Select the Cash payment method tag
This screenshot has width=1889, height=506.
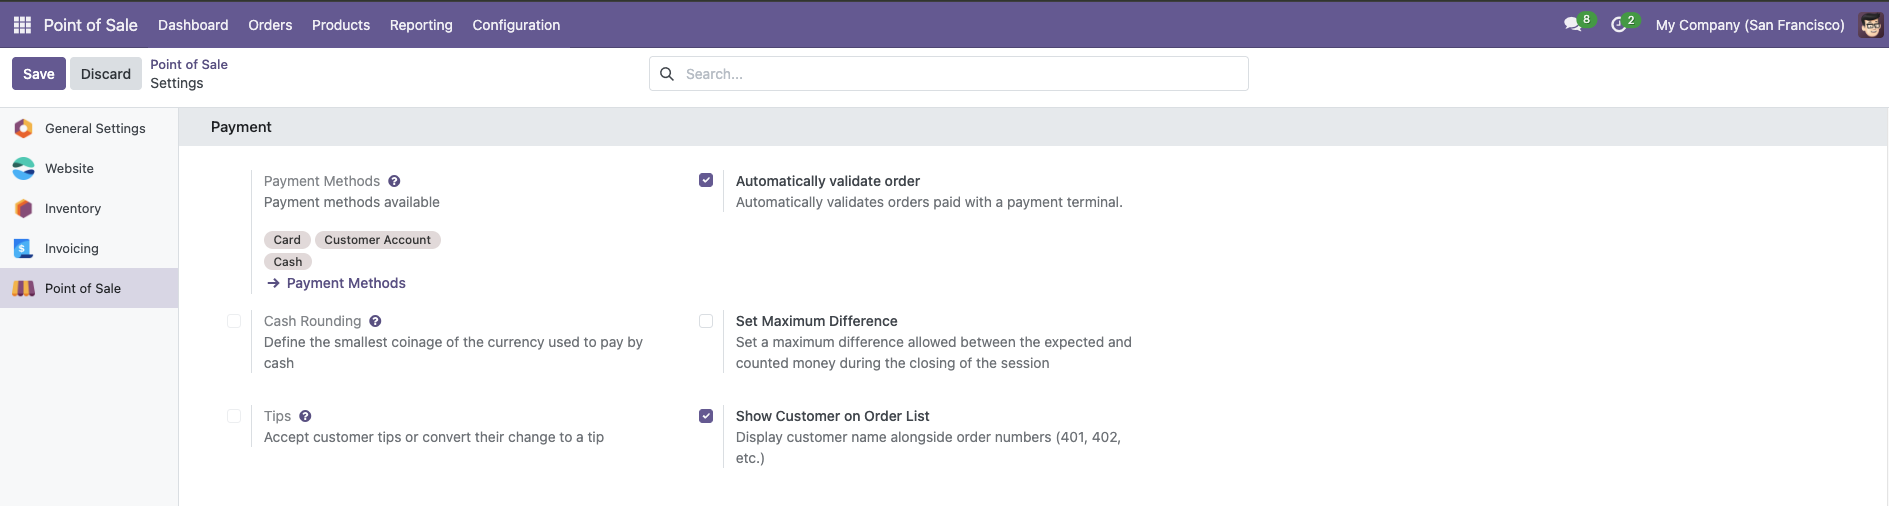(x=288, y=262)
